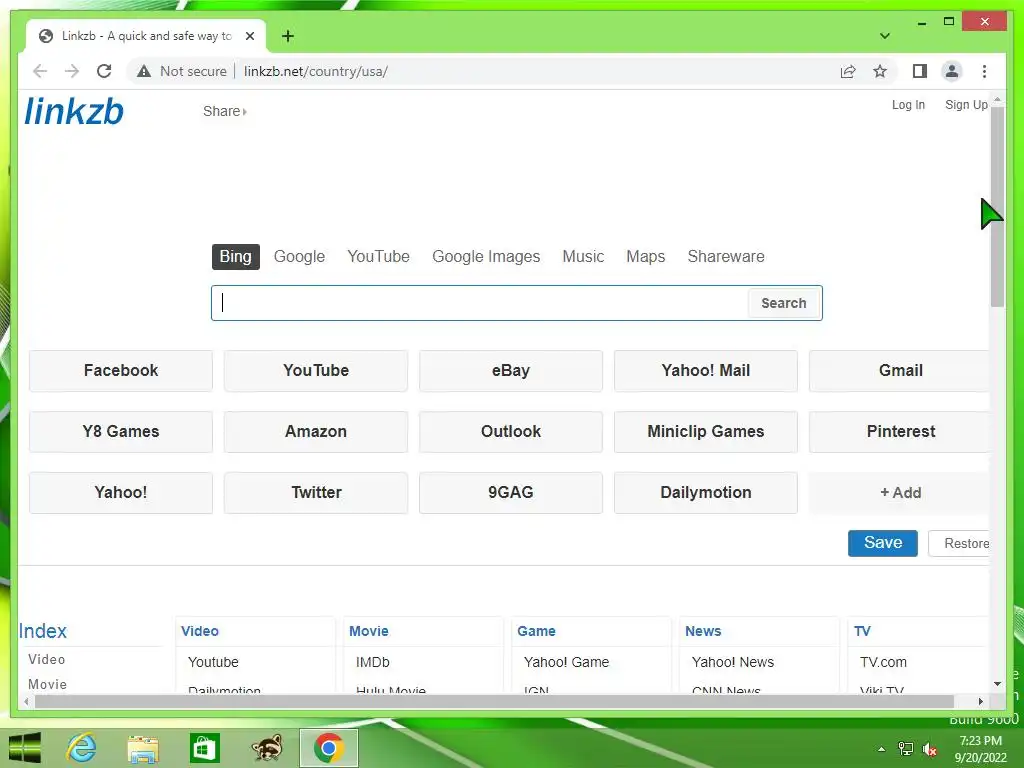Select the Bing search tab
1024x768 pixels.
coord(235,257)
